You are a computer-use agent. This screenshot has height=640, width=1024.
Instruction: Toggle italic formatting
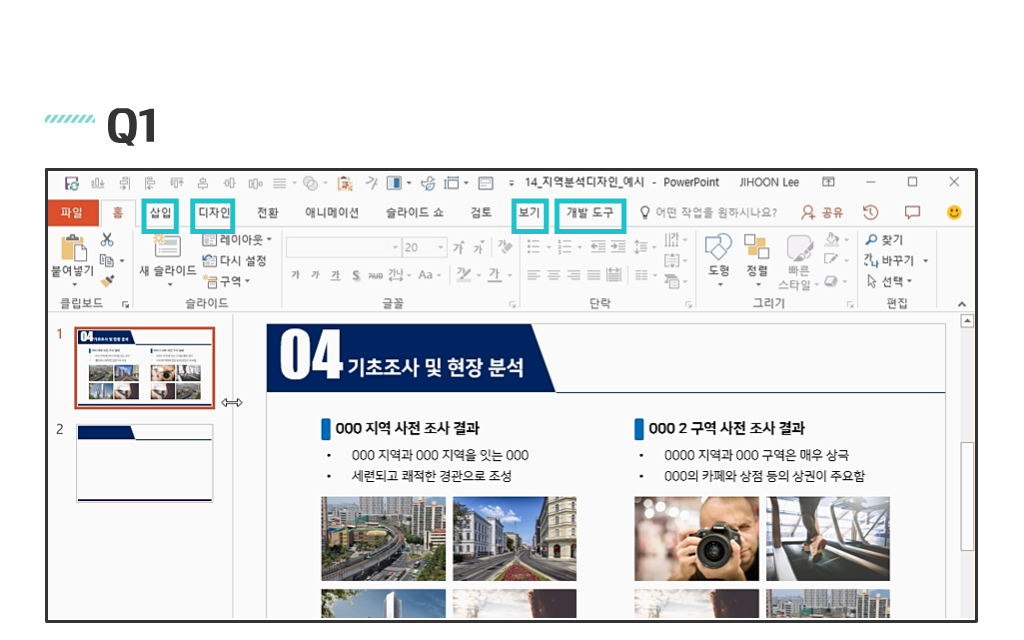point(315,275)
